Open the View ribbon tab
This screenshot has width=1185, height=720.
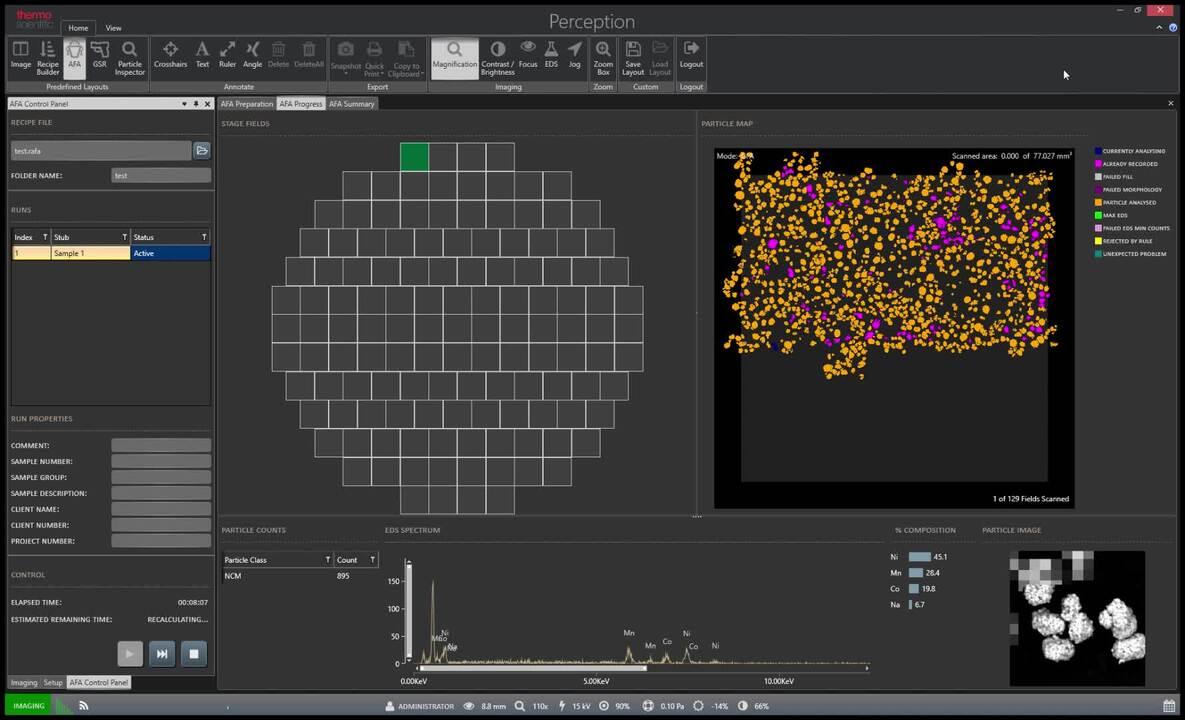point(113,28)
